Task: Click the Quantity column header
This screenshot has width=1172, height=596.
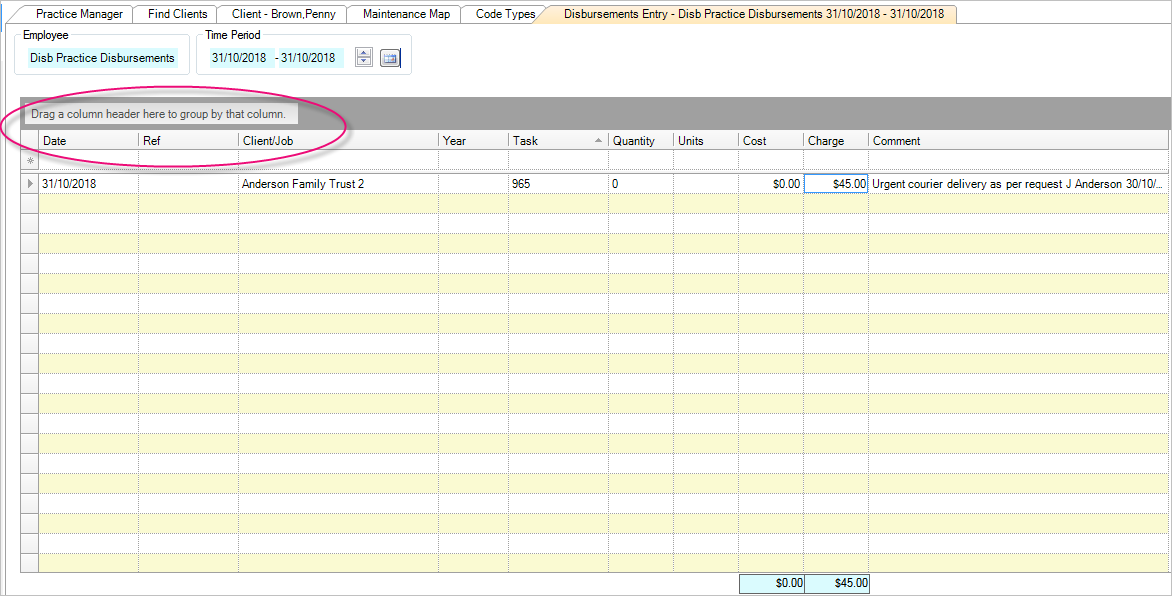Action: click(x=640, y=141)
